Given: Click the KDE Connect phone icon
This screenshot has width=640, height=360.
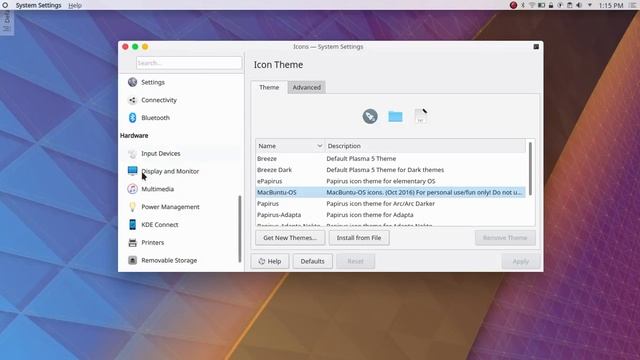Looking at the screenshot, I should click(132, 224).
